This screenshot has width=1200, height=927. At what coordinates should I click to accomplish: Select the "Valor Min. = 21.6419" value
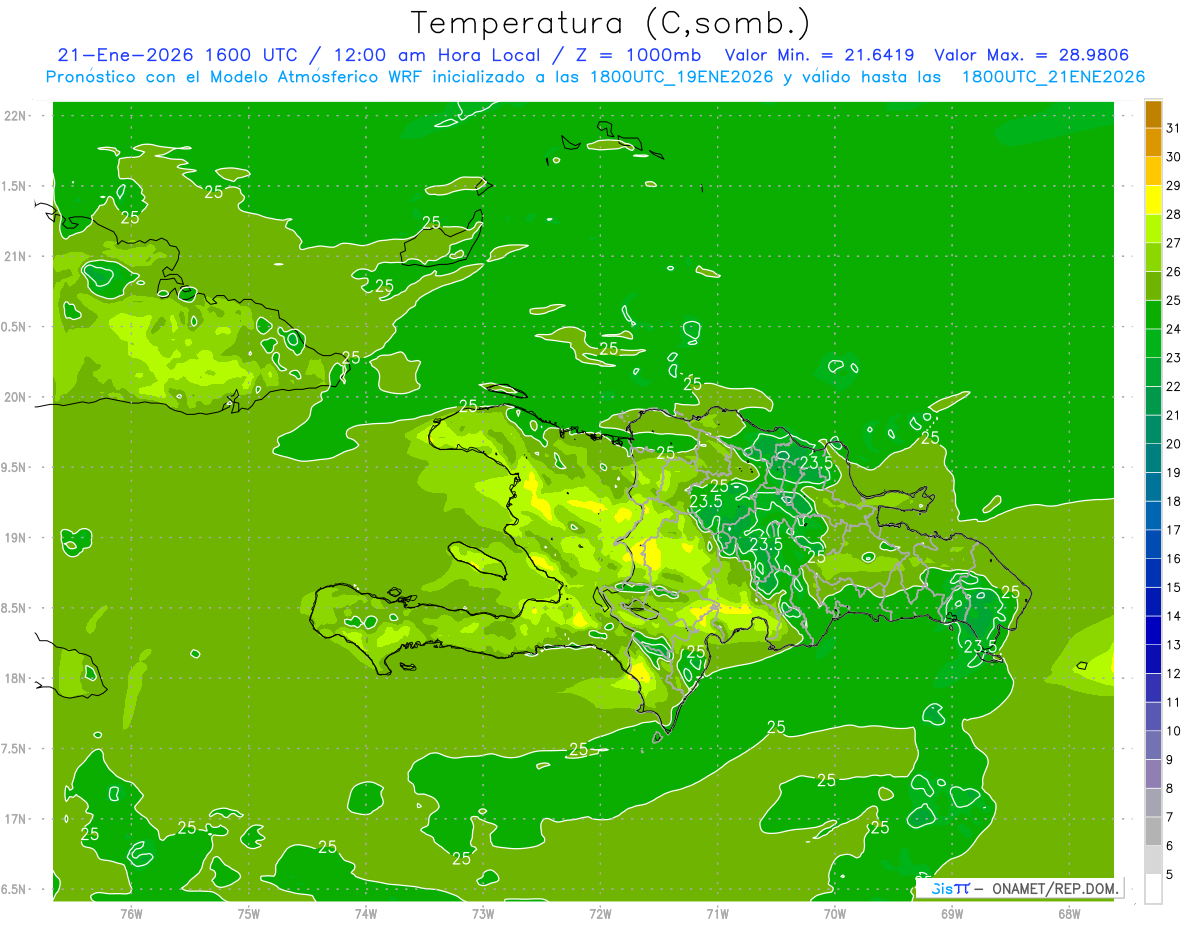click(819, 55)
